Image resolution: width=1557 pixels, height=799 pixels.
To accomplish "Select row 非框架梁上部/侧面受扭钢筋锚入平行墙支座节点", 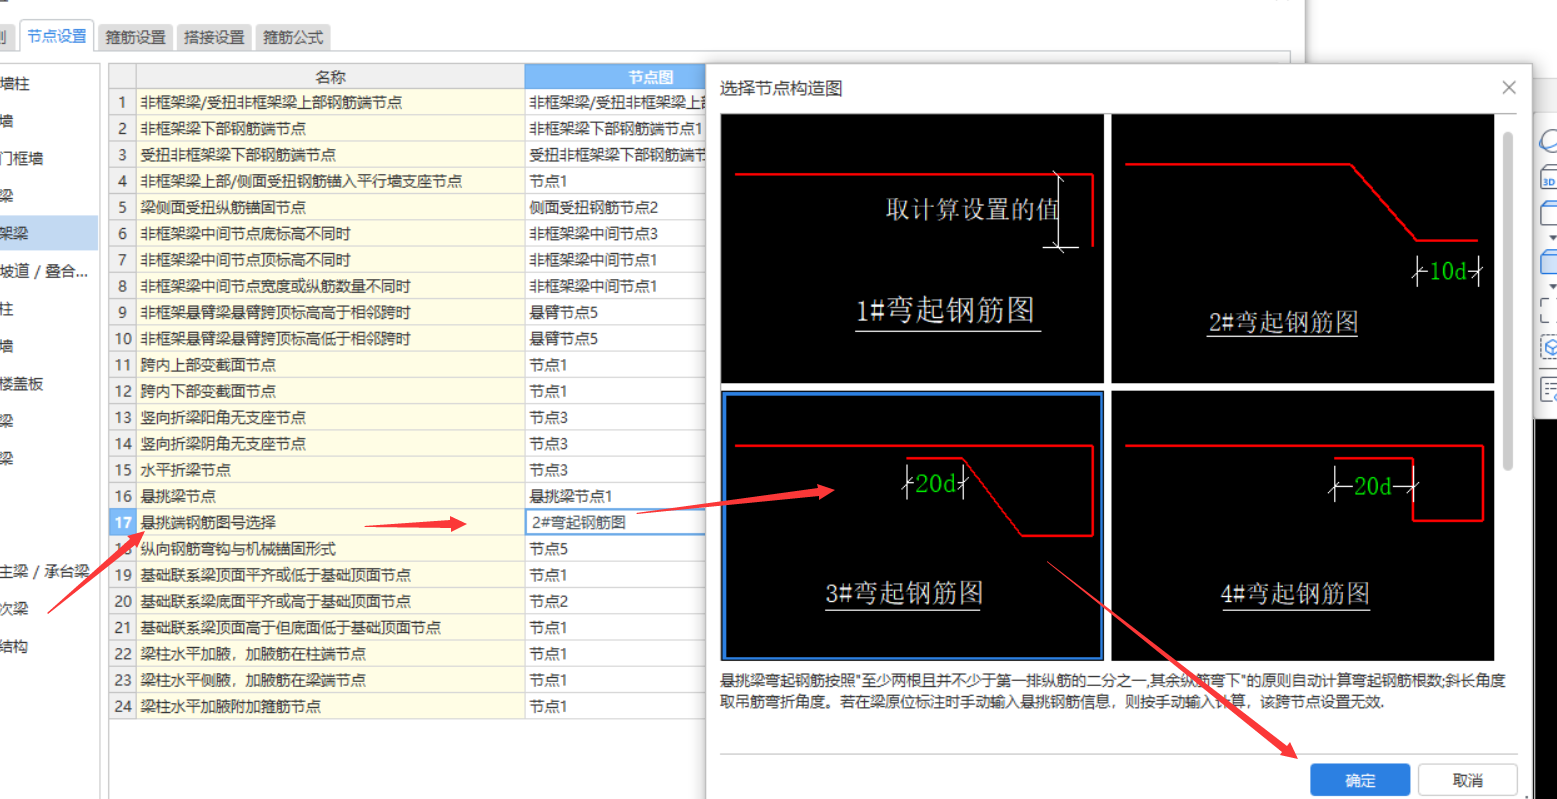I will tap(330, 181).
